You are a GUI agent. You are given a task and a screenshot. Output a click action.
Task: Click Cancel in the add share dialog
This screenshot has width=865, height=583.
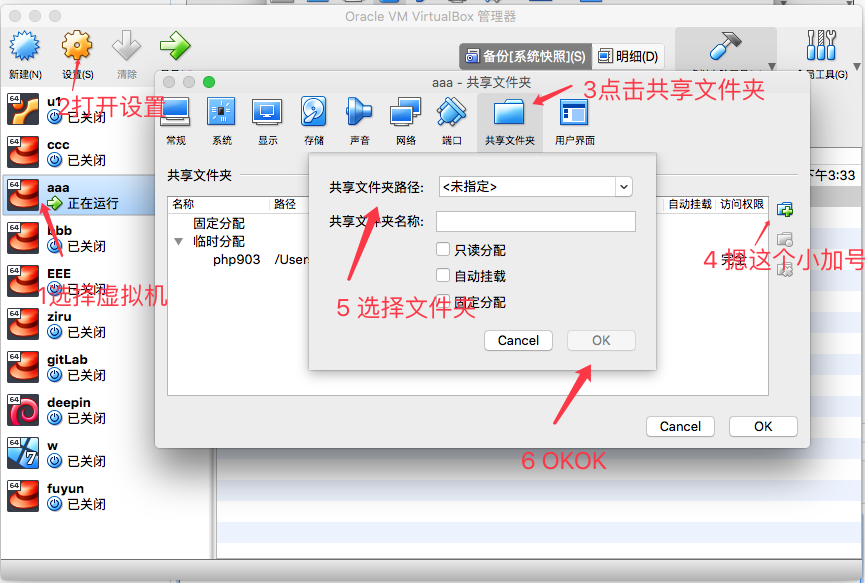click(518, 340)
